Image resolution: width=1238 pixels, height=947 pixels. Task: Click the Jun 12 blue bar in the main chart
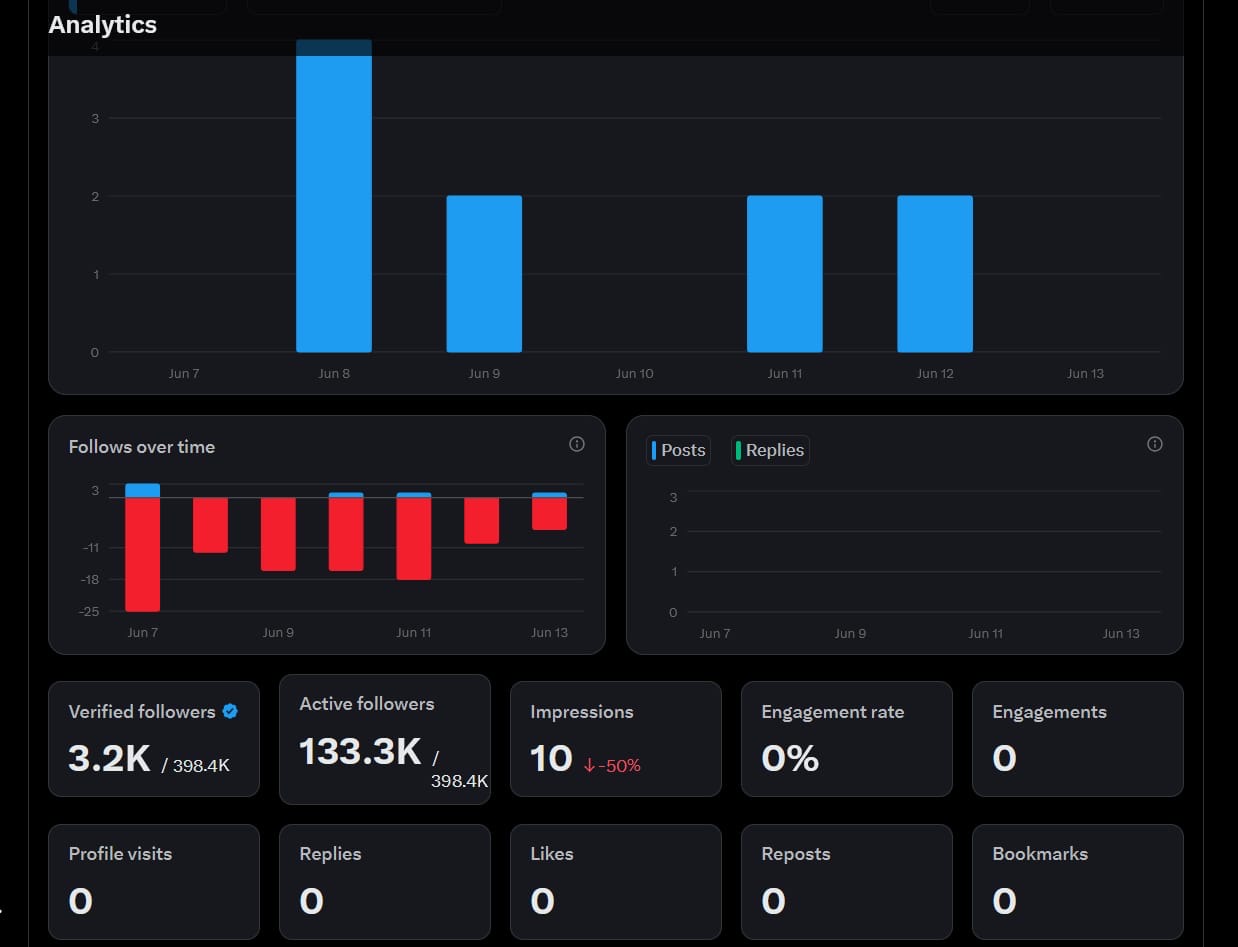click(935, 274)
